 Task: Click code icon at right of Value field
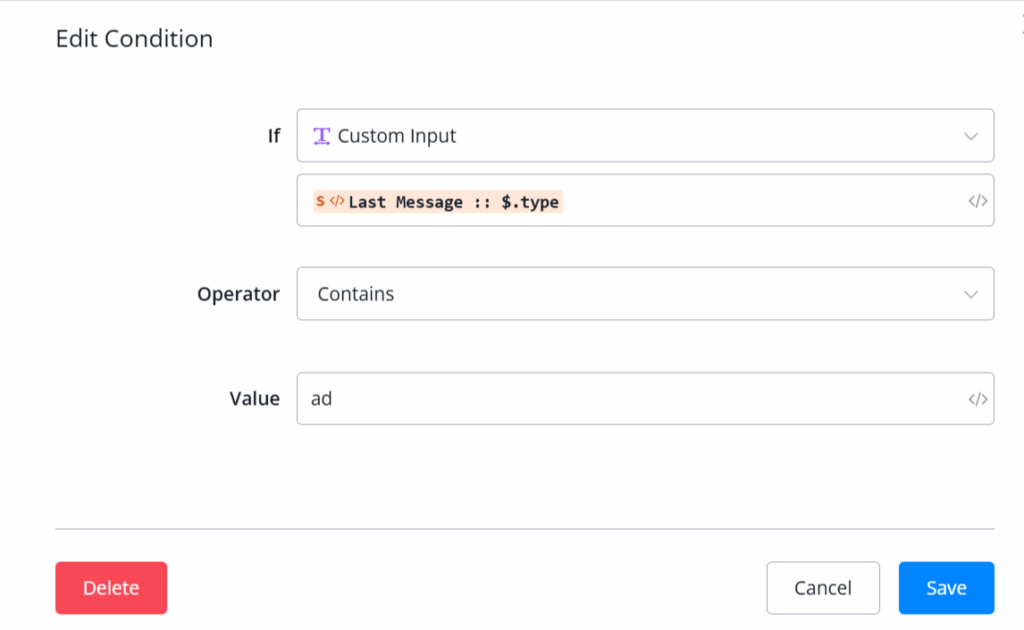pyautogui.click(x=977, y=399)
